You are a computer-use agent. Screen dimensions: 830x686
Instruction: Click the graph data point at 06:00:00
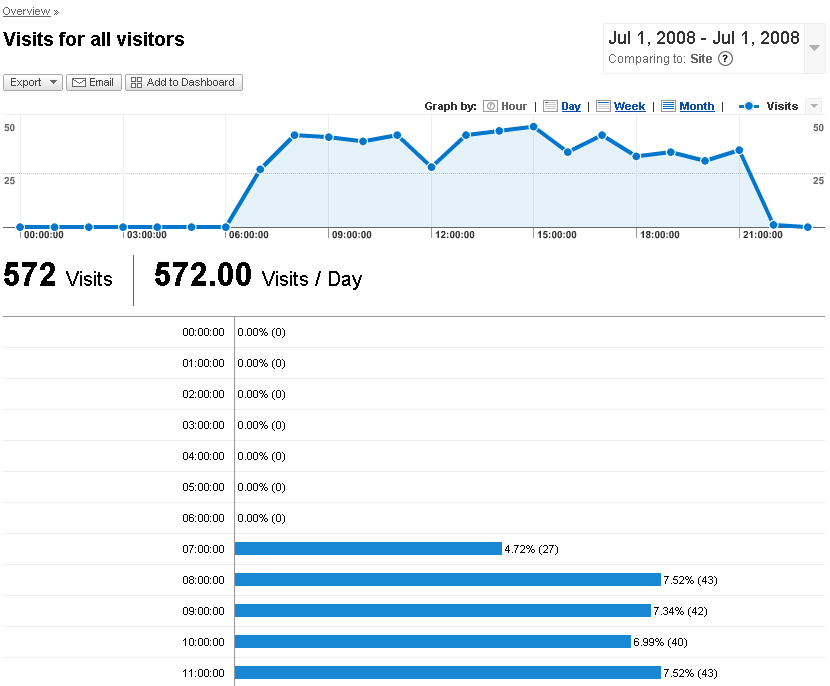(226, 227)
